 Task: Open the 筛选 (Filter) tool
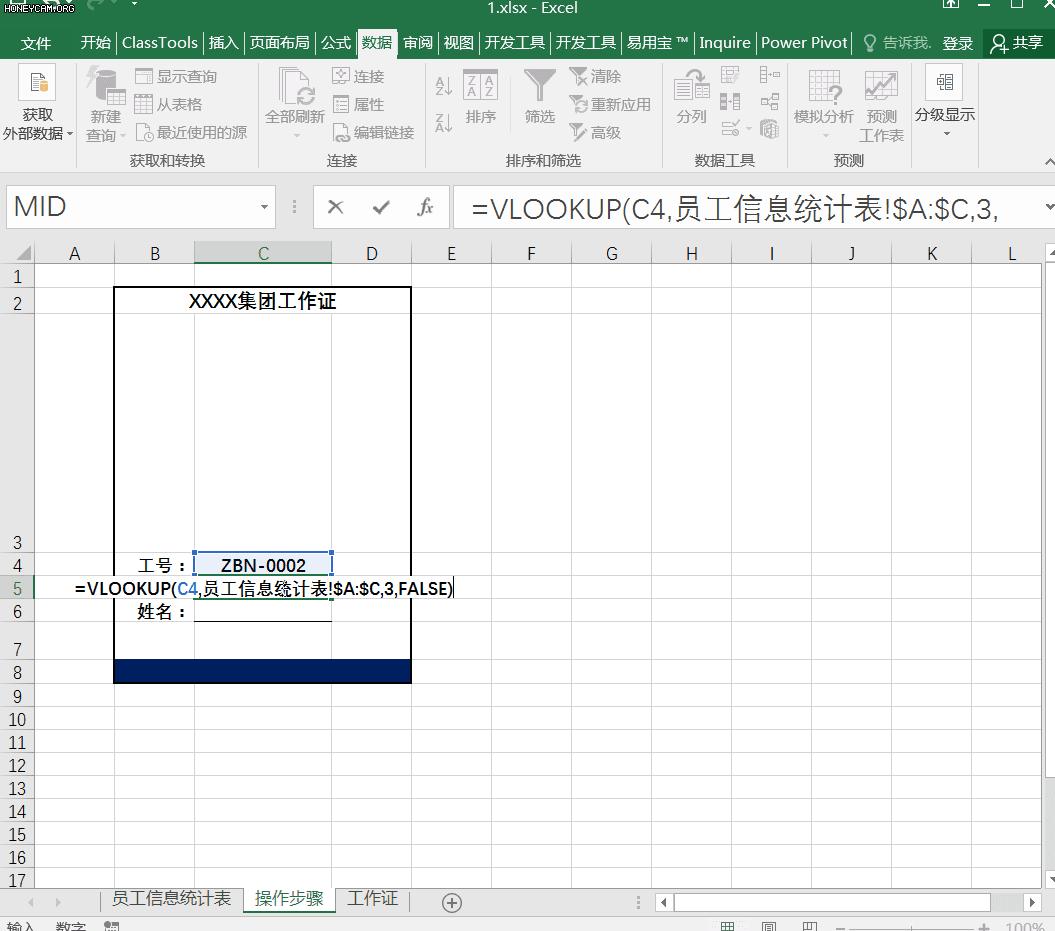539,100
